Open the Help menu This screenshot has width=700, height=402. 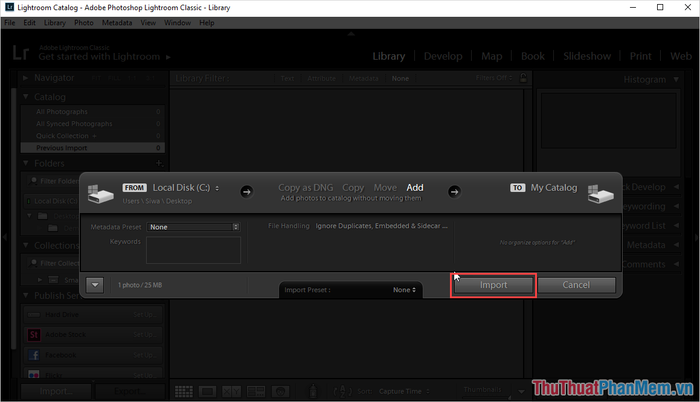207,23
